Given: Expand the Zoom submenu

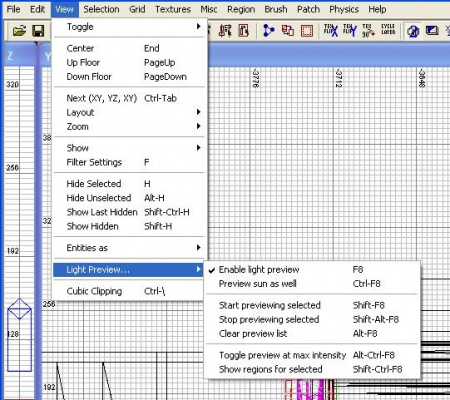Looking at the screenshot, I should 129,127.
